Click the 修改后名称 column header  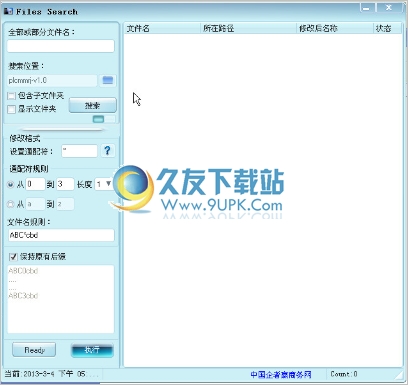[334, 29]
